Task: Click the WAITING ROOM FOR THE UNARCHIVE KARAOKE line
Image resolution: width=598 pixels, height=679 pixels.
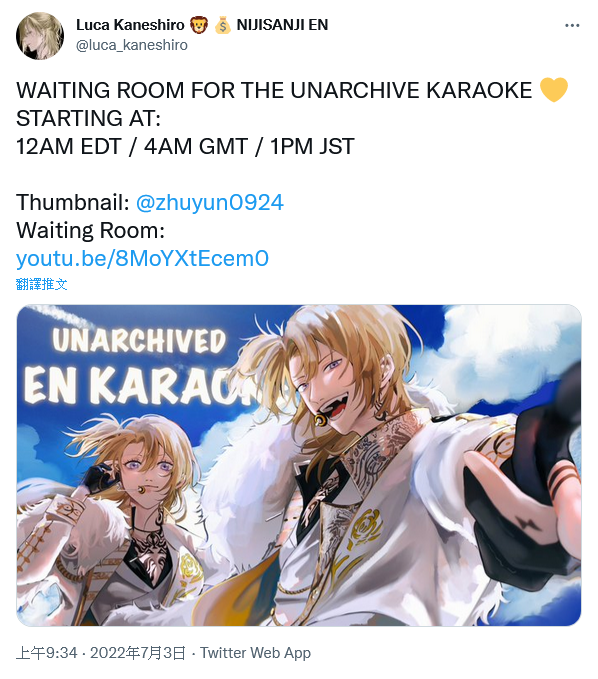Action: pos(274,90)
